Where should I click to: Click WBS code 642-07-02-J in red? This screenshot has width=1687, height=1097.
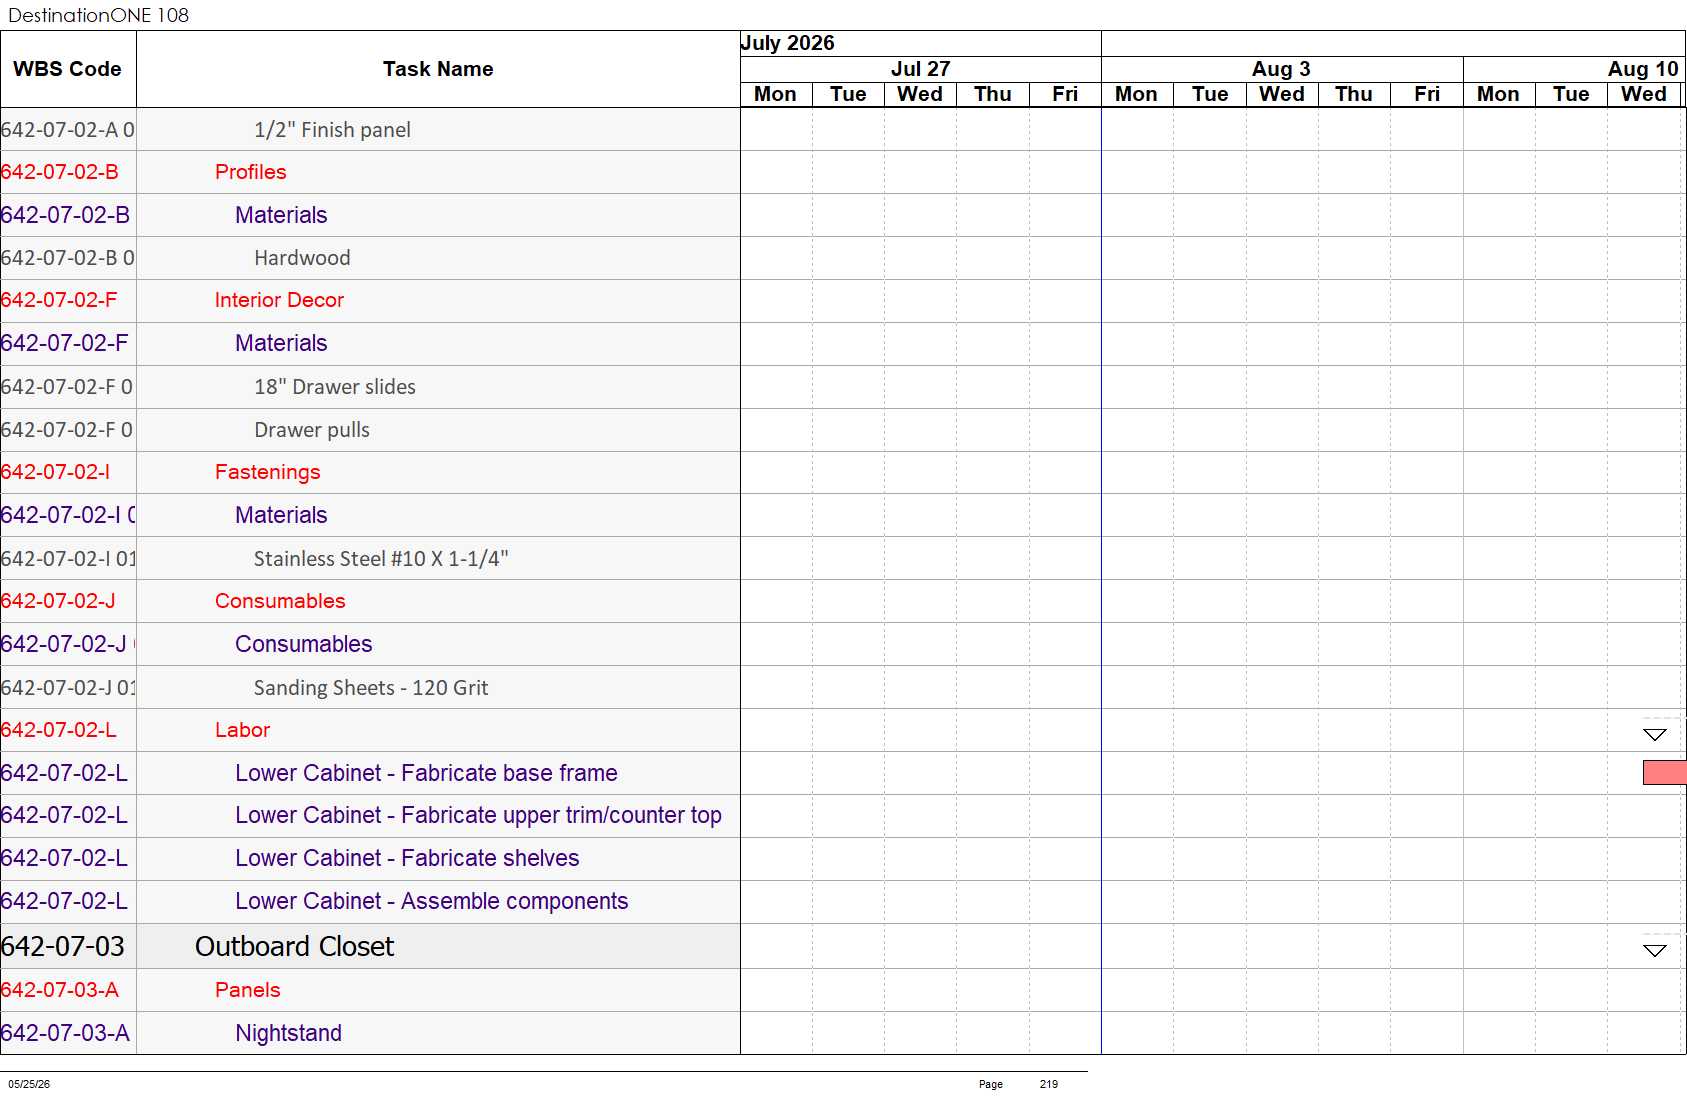[58, 601]
